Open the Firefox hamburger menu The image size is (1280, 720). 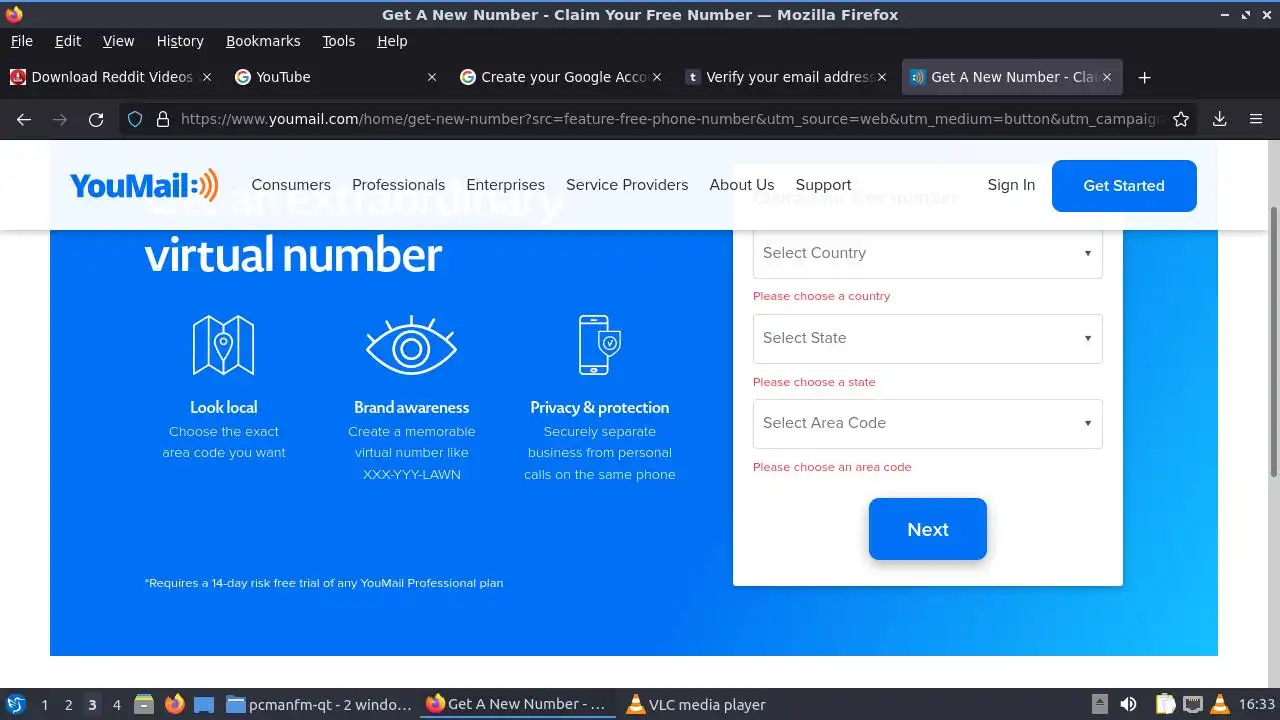pyautogui.click(x=1256, y=119)
